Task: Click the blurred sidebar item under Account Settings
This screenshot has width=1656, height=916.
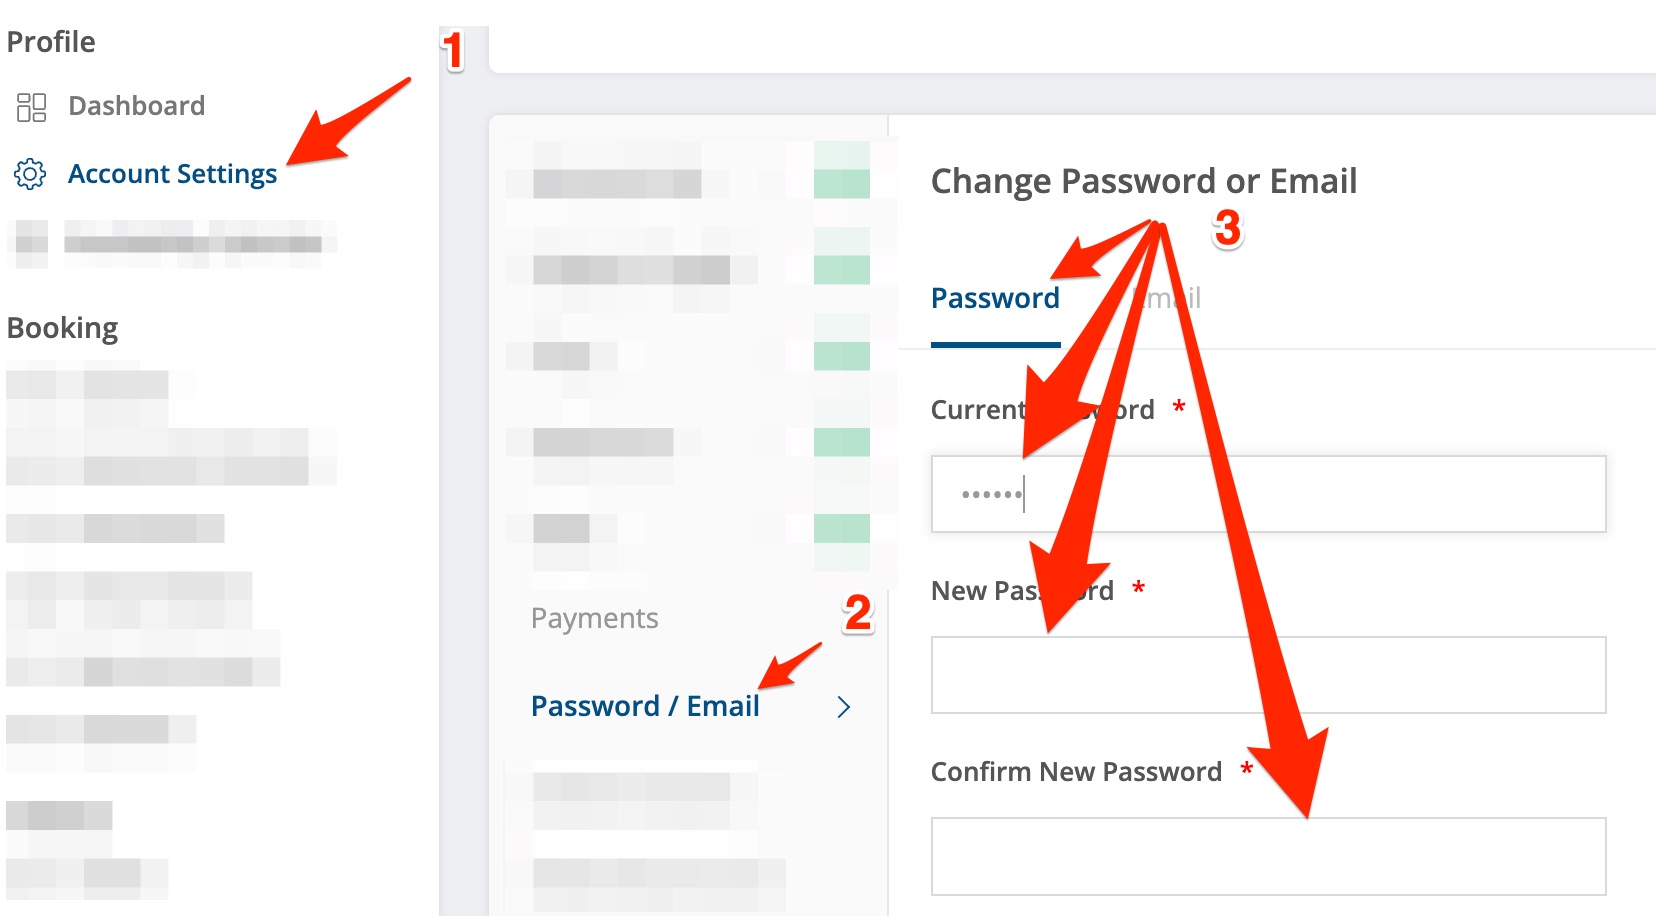Action: point(193,243)
